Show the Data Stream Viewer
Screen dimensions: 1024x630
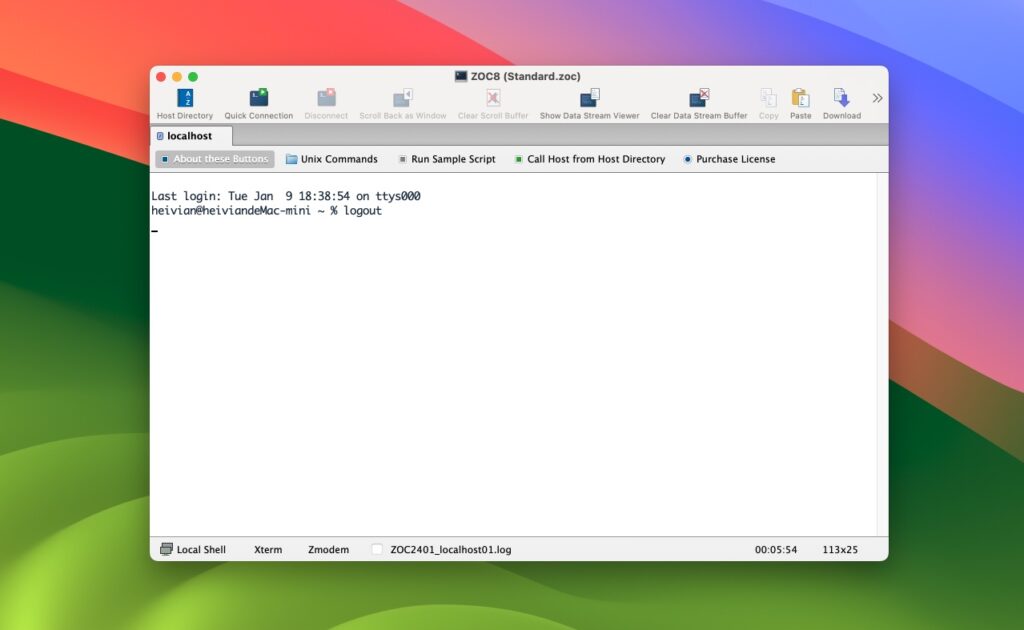tap(589, 101)
